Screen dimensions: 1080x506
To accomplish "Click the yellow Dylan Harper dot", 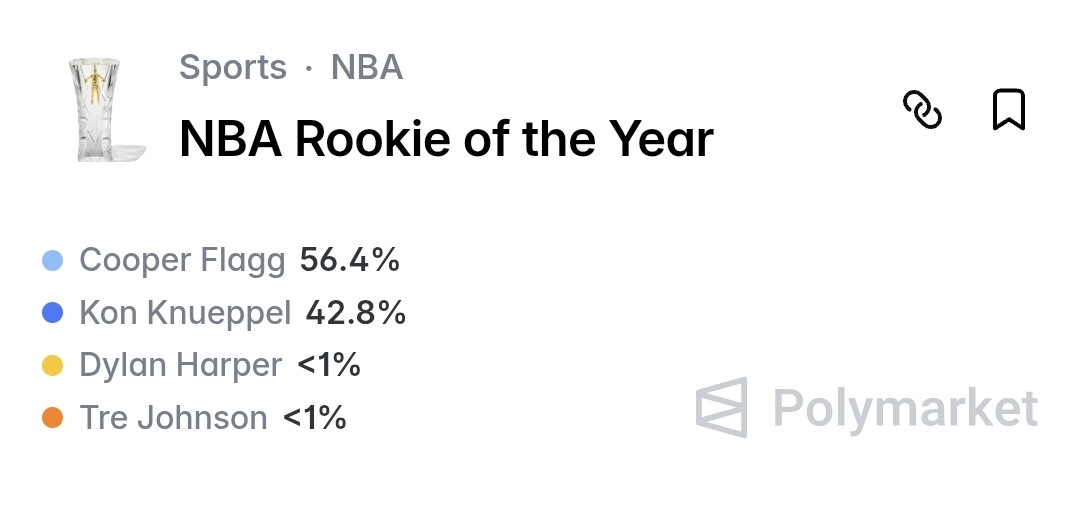I will (x=53, y=365).
